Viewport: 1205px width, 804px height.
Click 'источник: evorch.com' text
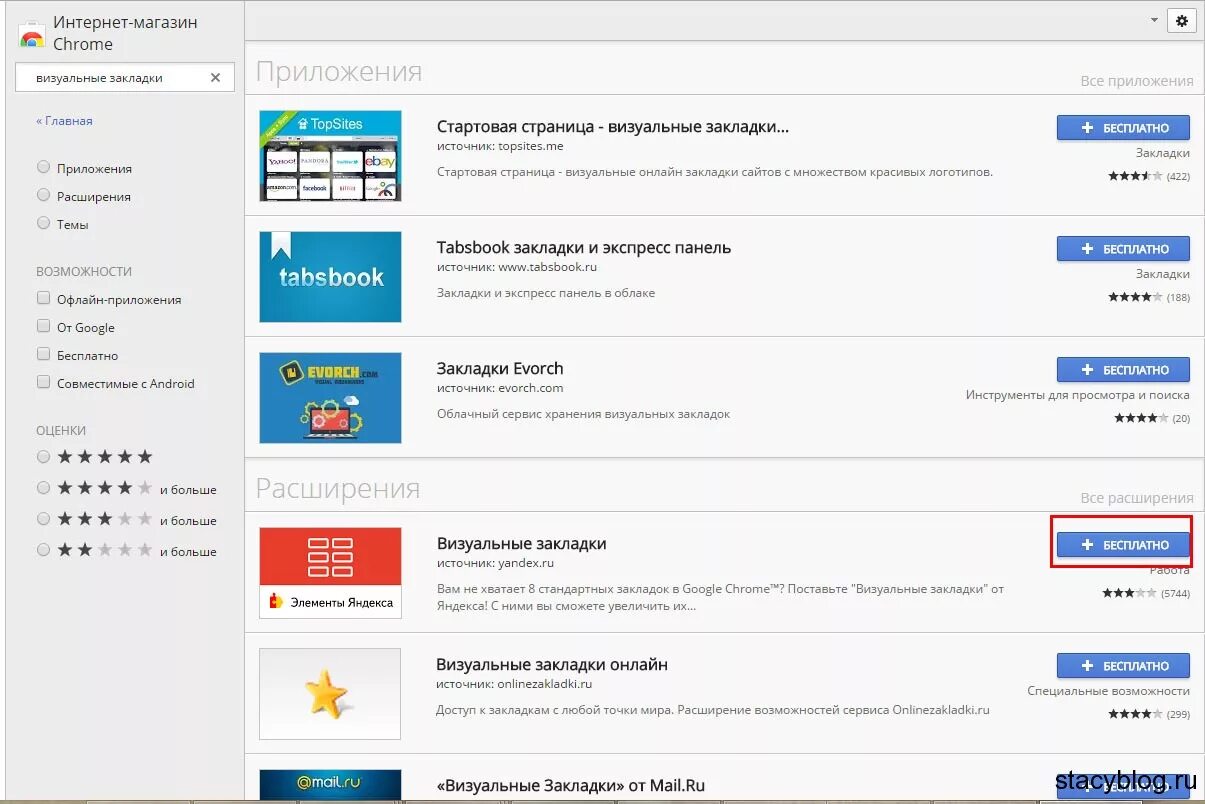tap(500, 388)
